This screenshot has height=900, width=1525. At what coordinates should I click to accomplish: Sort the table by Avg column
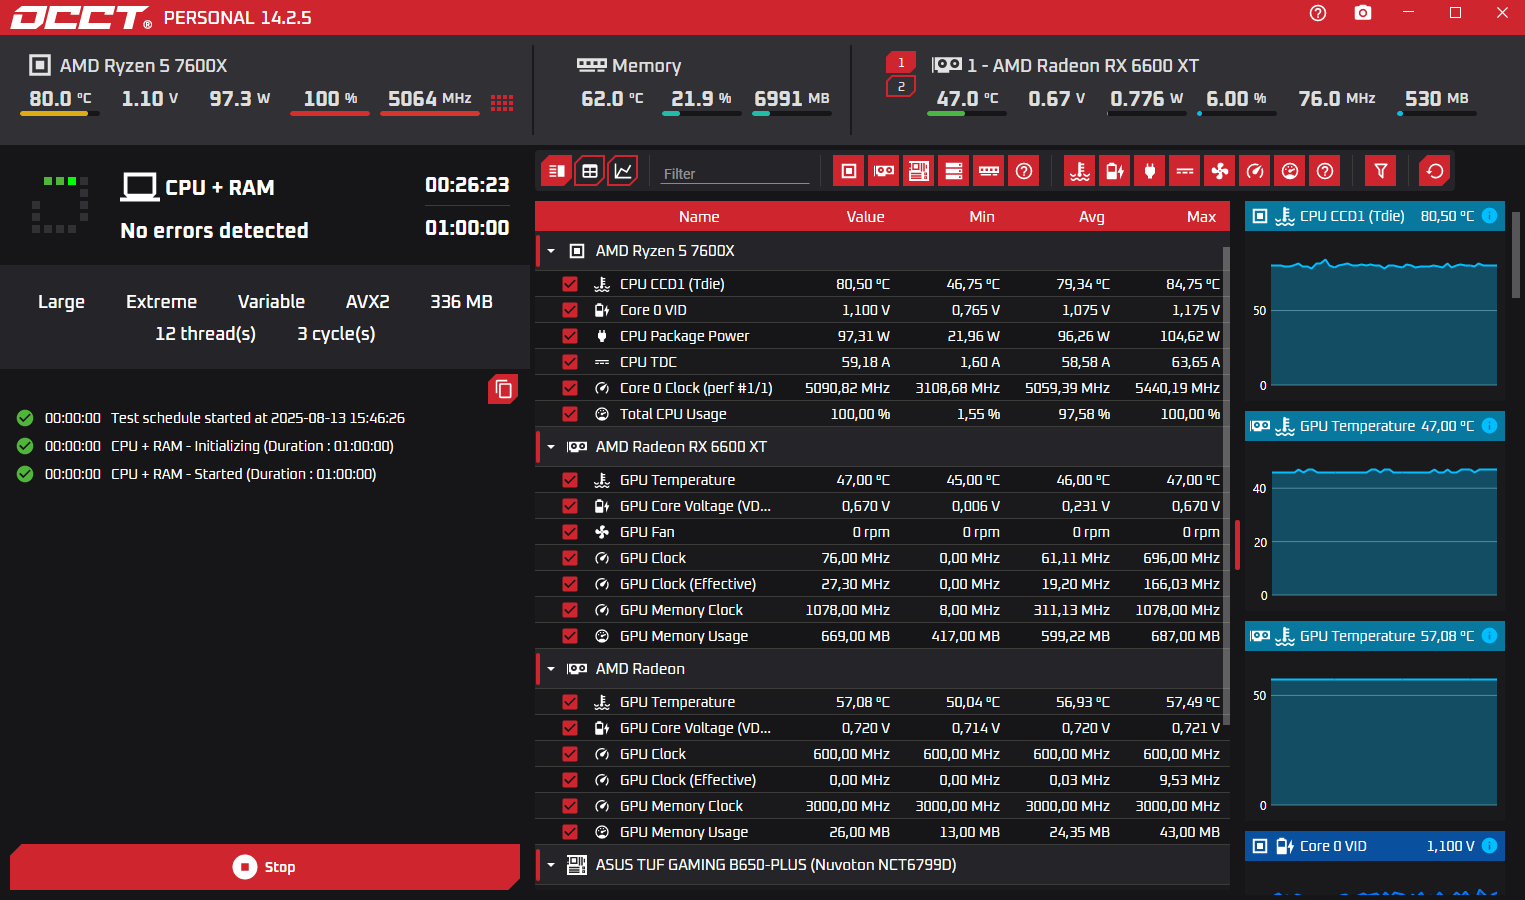coord(1092,217)
